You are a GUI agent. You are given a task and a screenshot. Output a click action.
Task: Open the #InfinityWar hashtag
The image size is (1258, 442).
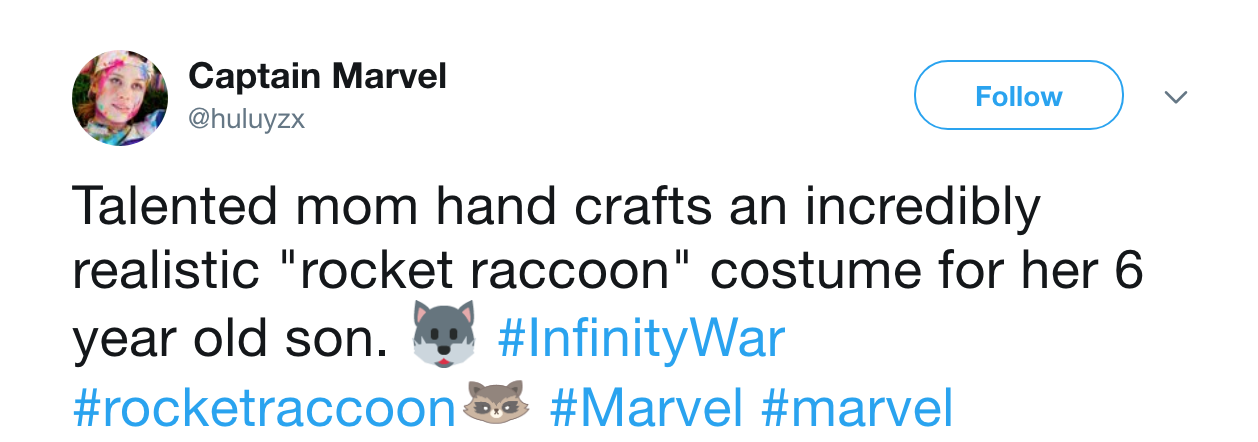pos(641,338)
